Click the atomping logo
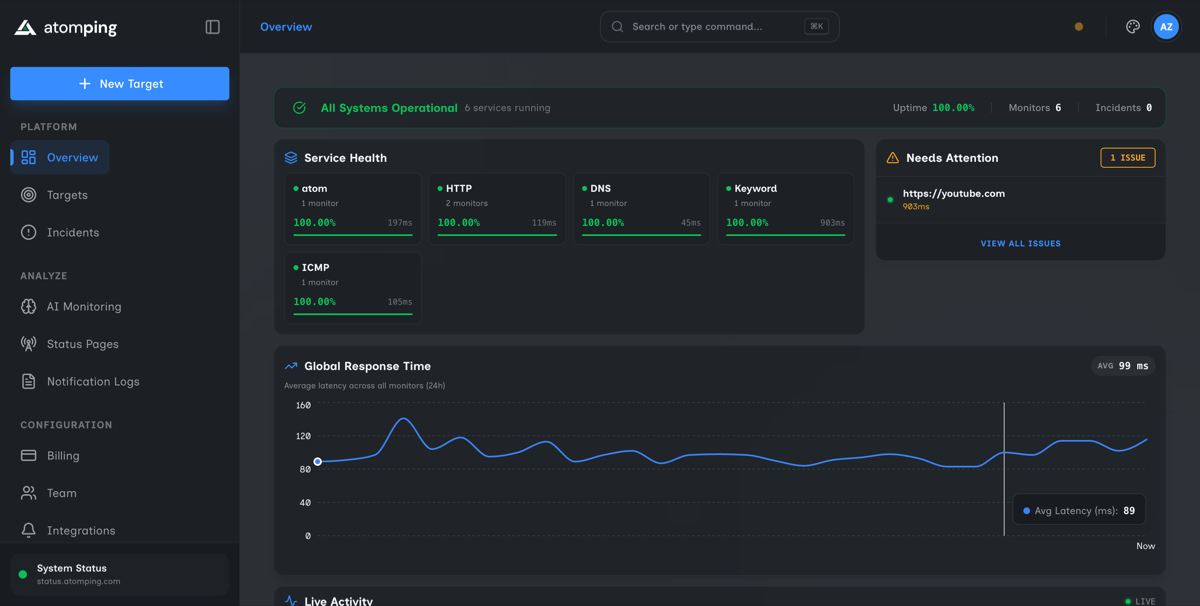 click(65, 26)
